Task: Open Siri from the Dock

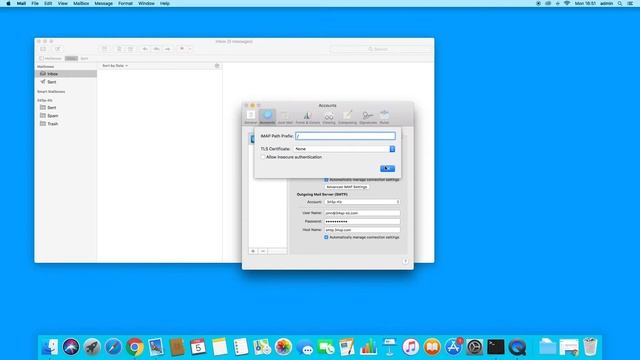Action: tap(71, 347)
